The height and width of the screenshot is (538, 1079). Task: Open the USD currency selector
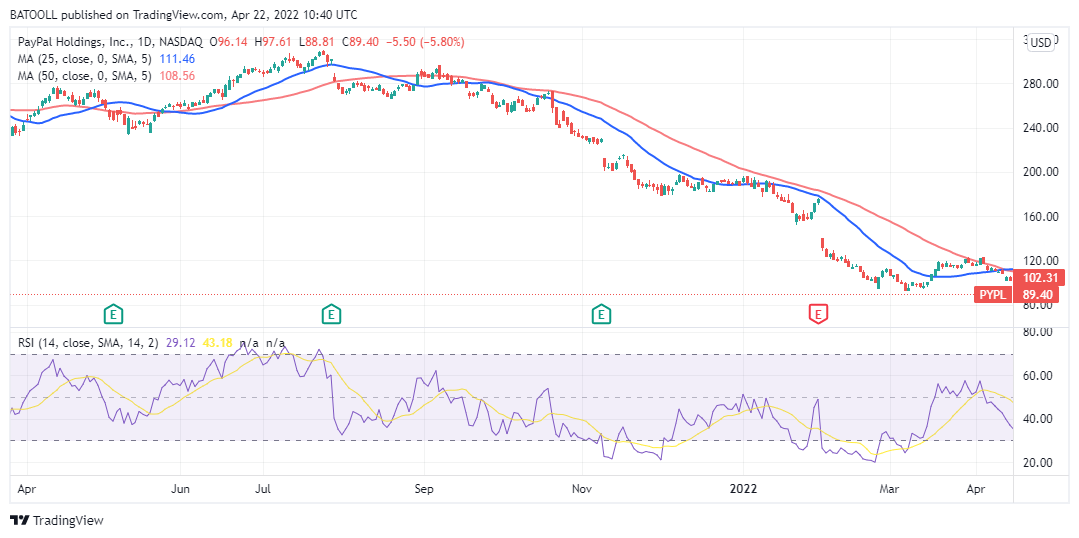pyautogui.click(x=1040, y=43)
